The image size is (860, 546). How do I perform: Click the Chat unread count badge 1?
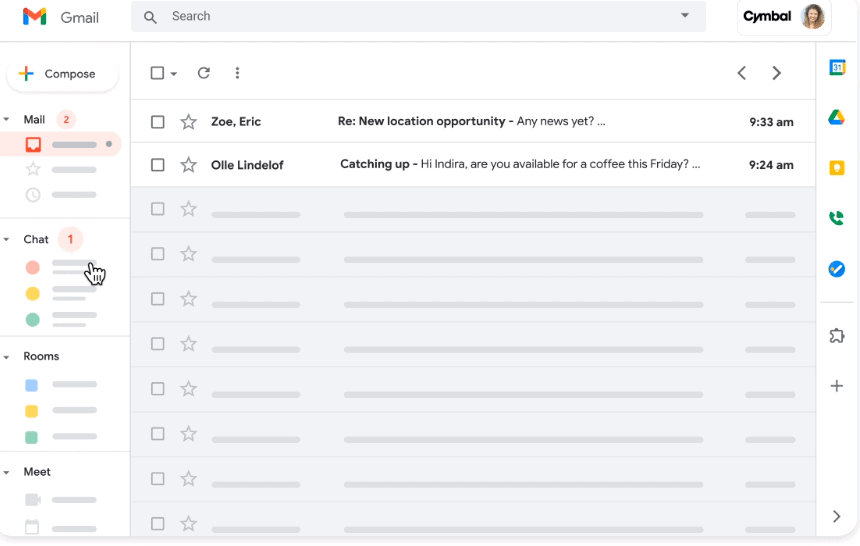pyautogui.click(x=70, y=239)
